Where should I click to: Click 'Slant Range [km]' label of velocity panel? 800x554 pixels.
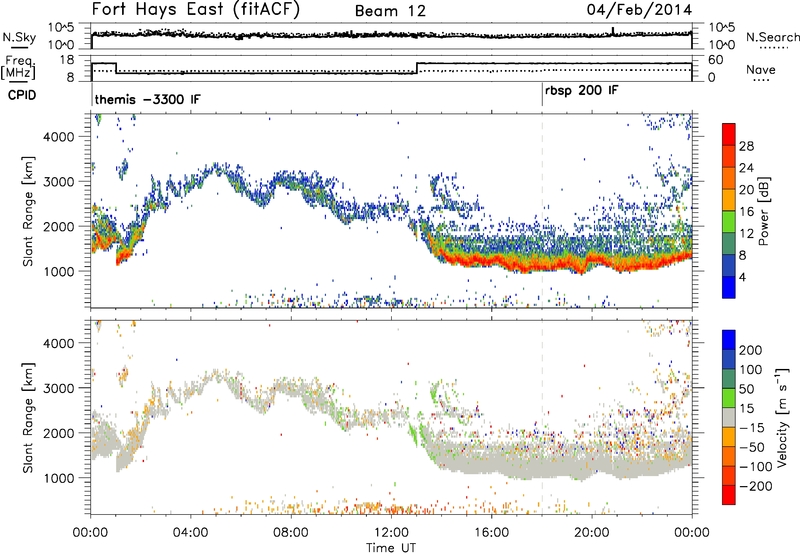point(28,417)
